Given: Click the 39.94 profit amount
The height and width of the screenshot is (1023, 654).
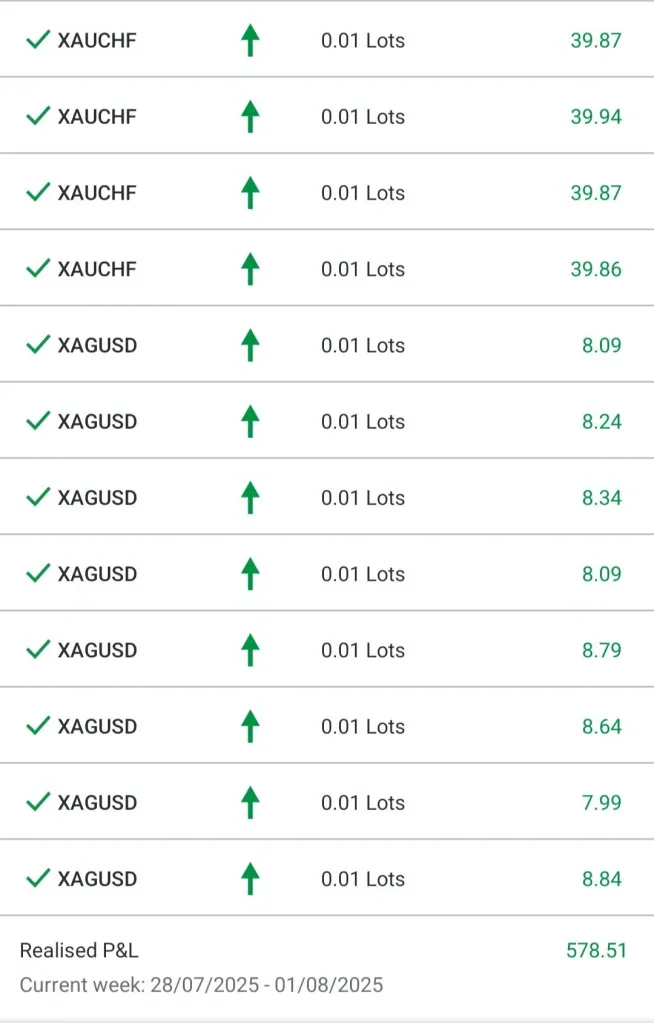Looking at the screenshot, I should 596,116.
